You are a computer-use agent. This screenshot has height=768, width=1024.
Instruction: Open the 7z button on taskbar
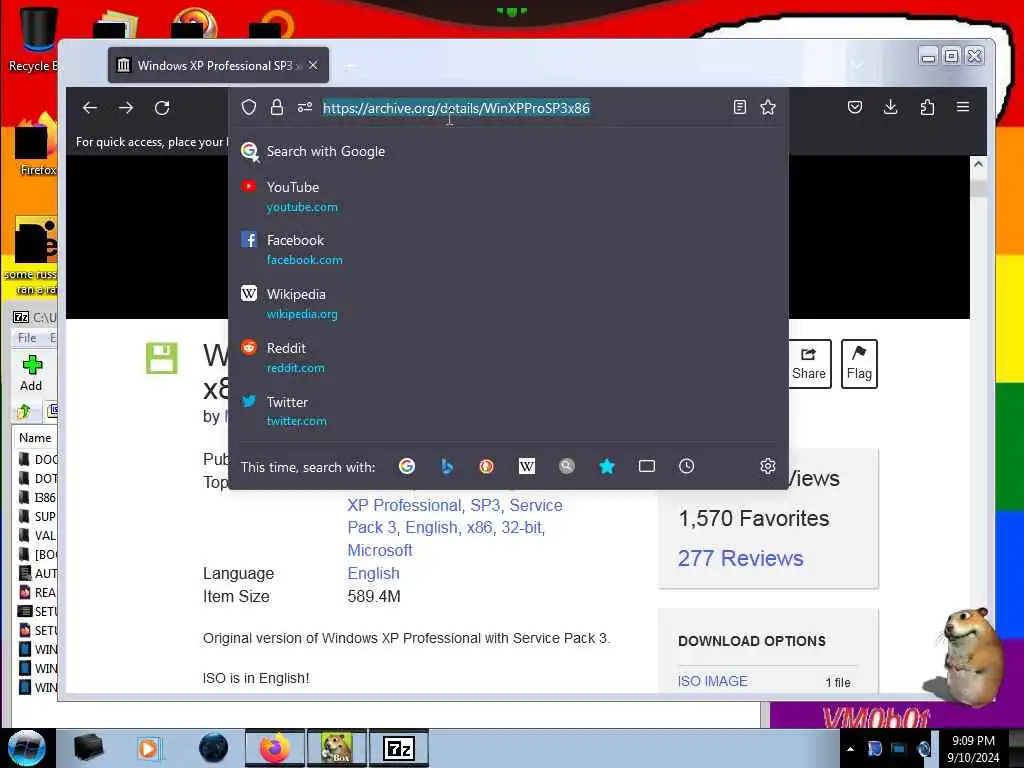pyautogui.click(x=399, y=748)
